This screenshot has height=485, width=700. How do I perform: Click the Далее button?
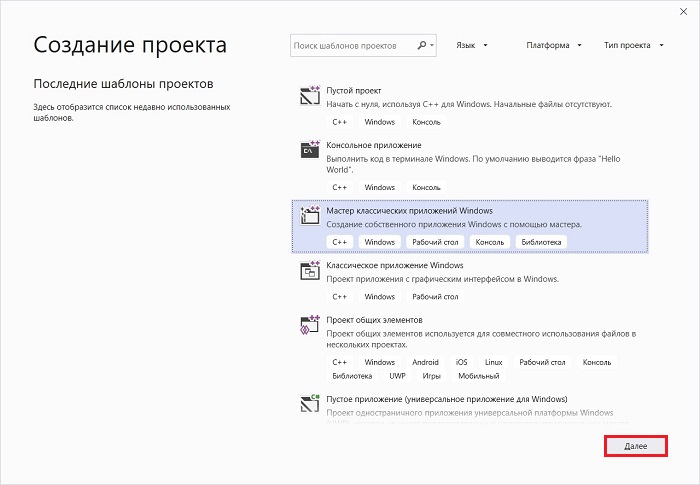click(x=636, y=446)
